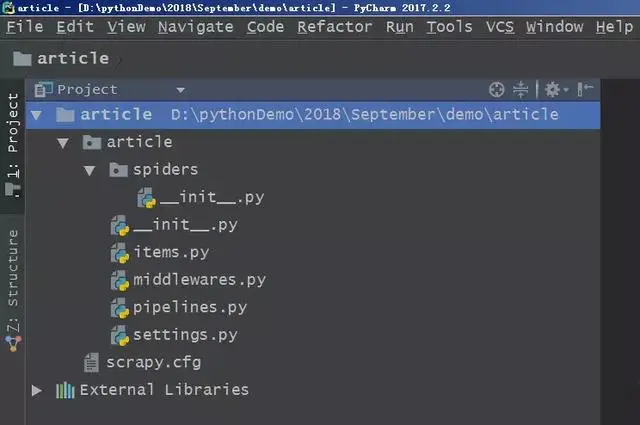
Task: Collapse the root article project arrow
Action: point(36,115)
